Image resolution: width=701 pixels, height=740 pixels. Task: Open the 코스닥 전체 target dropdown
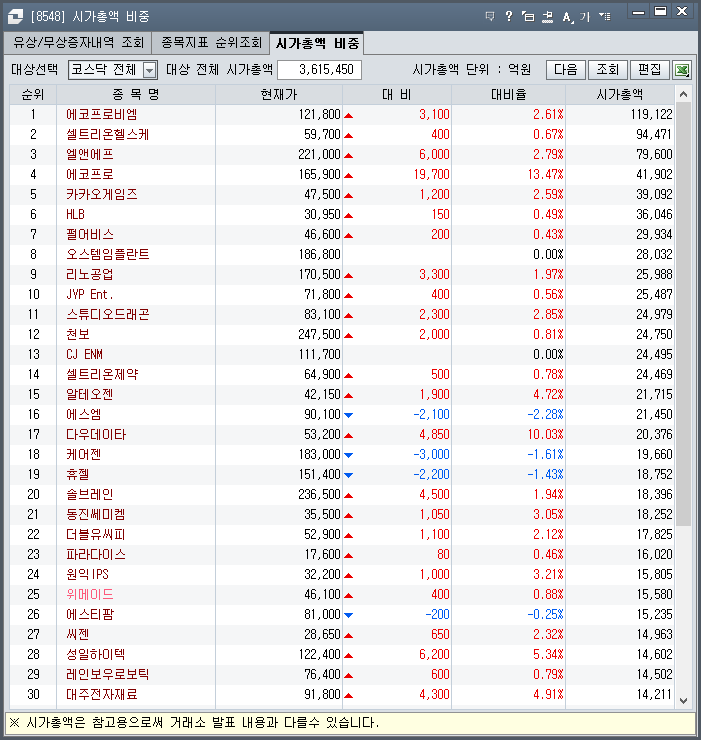pyautogui.click(x=113, y=70)
